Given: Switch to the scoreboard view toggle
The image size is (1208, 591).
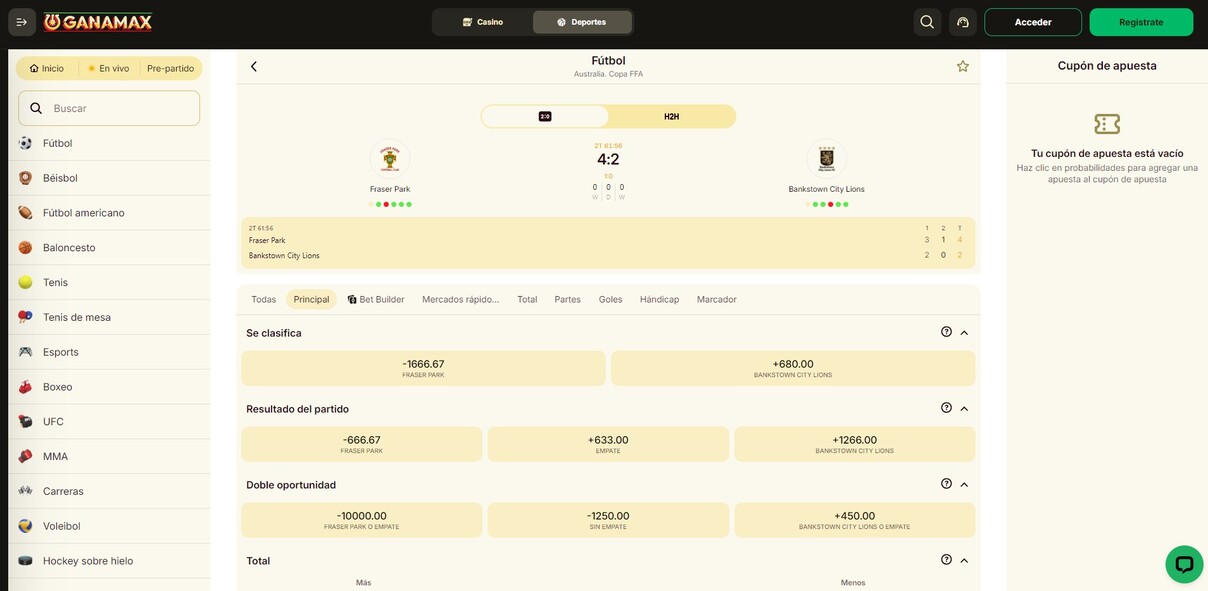Looking at the screenshot, I should pos(545,117).
